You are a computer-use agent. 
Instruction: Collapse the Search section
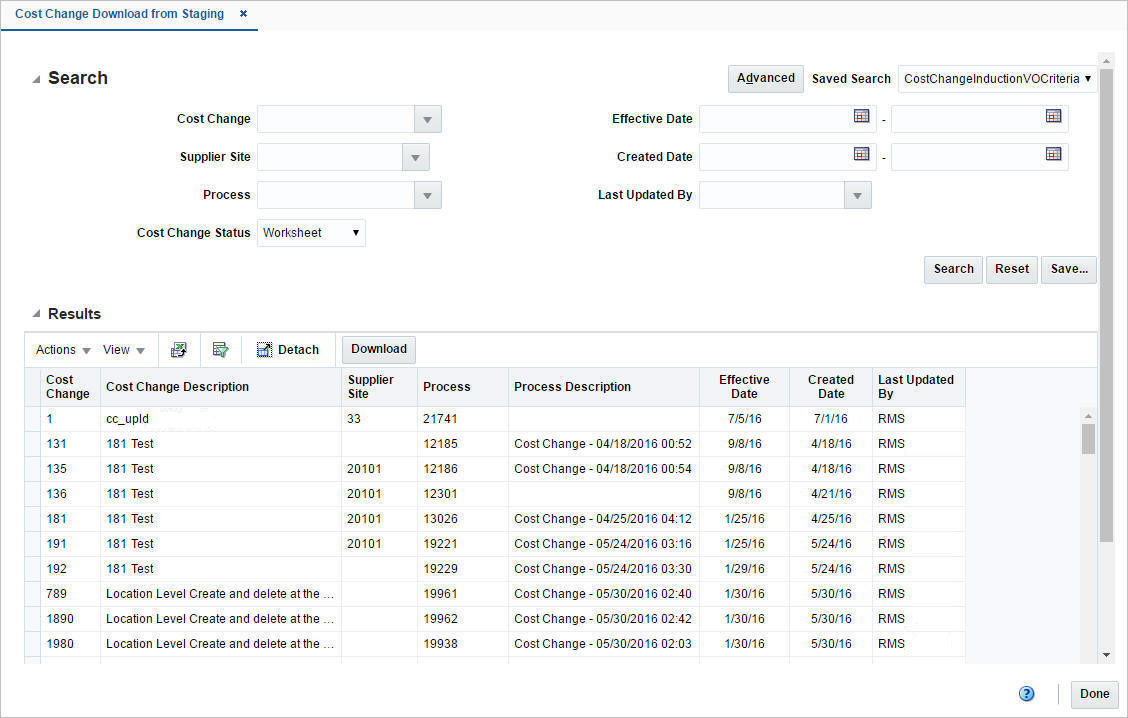pyautogui.click(x=36, y=77)
